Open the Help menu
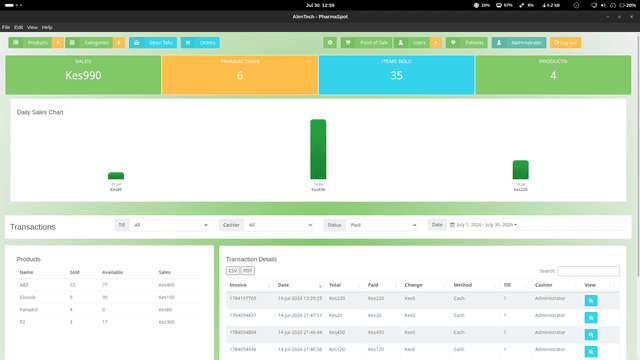Screen dimensions: 640x360 coord(47,27)
